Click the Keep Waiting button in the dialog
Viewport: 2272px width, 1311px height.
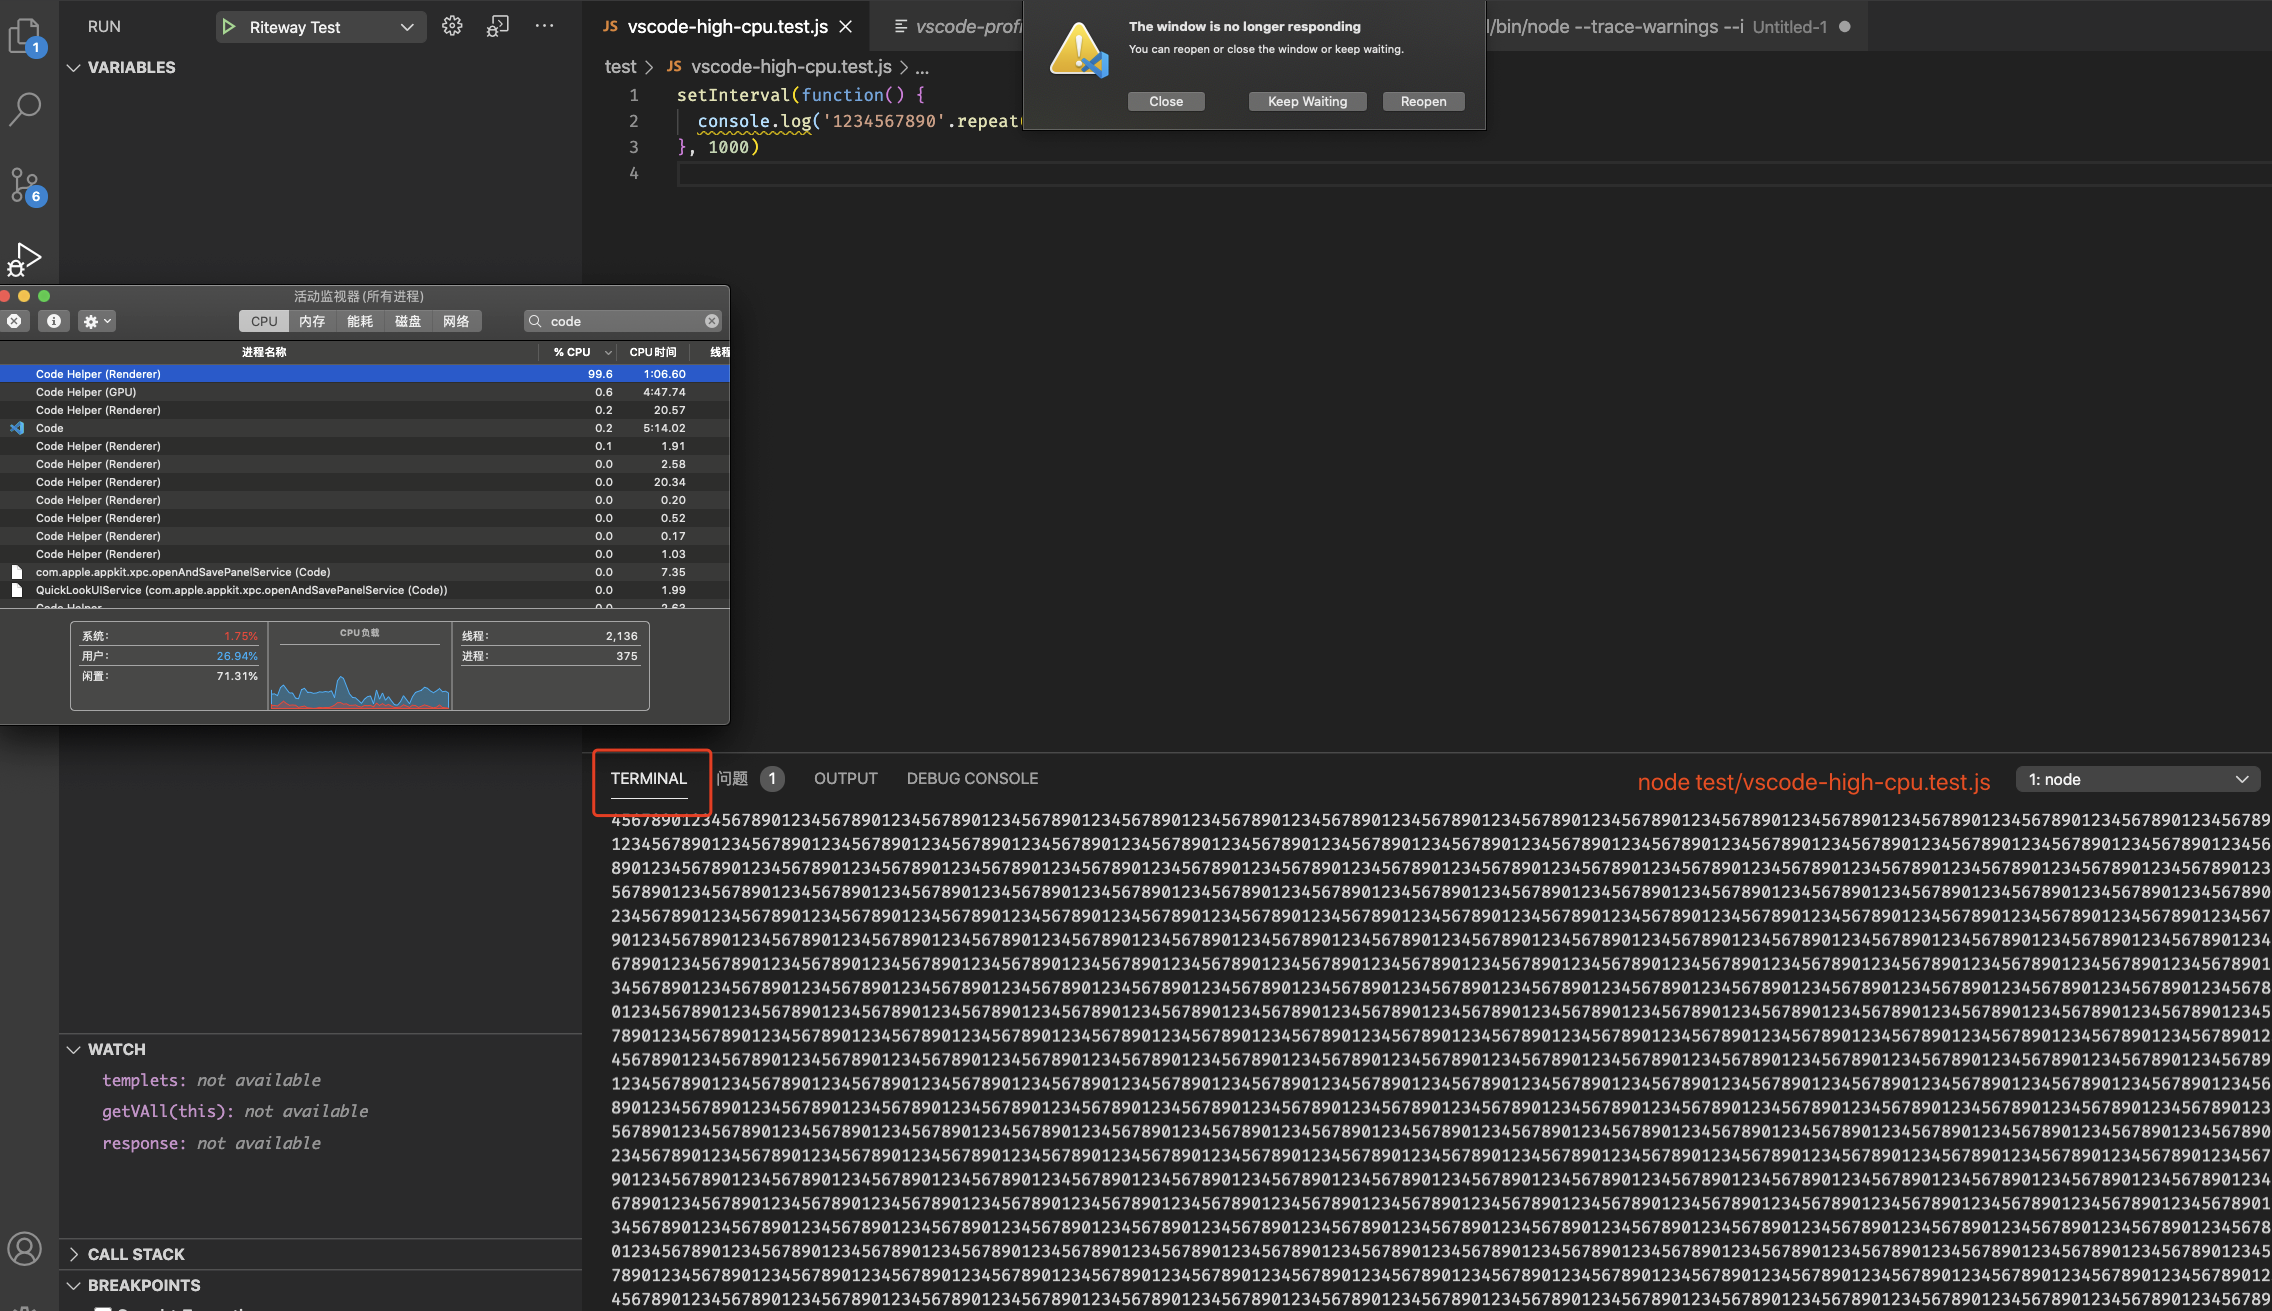pos(1306,101)
